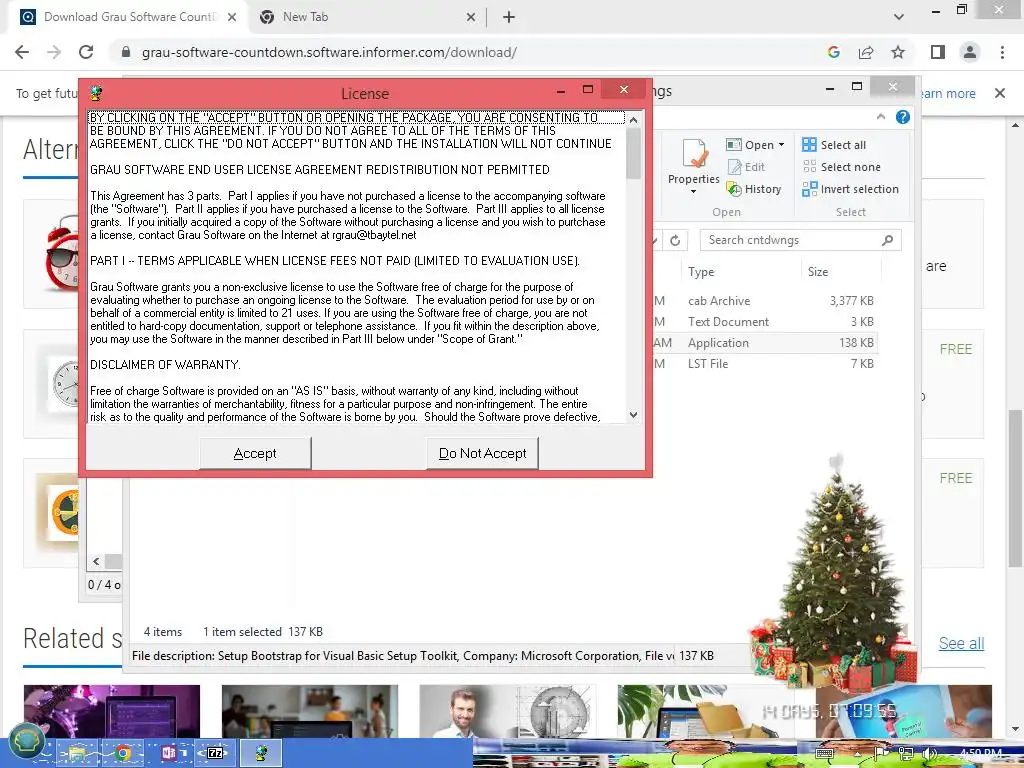
Task: Click the See all link
Action: coord(961,643)
